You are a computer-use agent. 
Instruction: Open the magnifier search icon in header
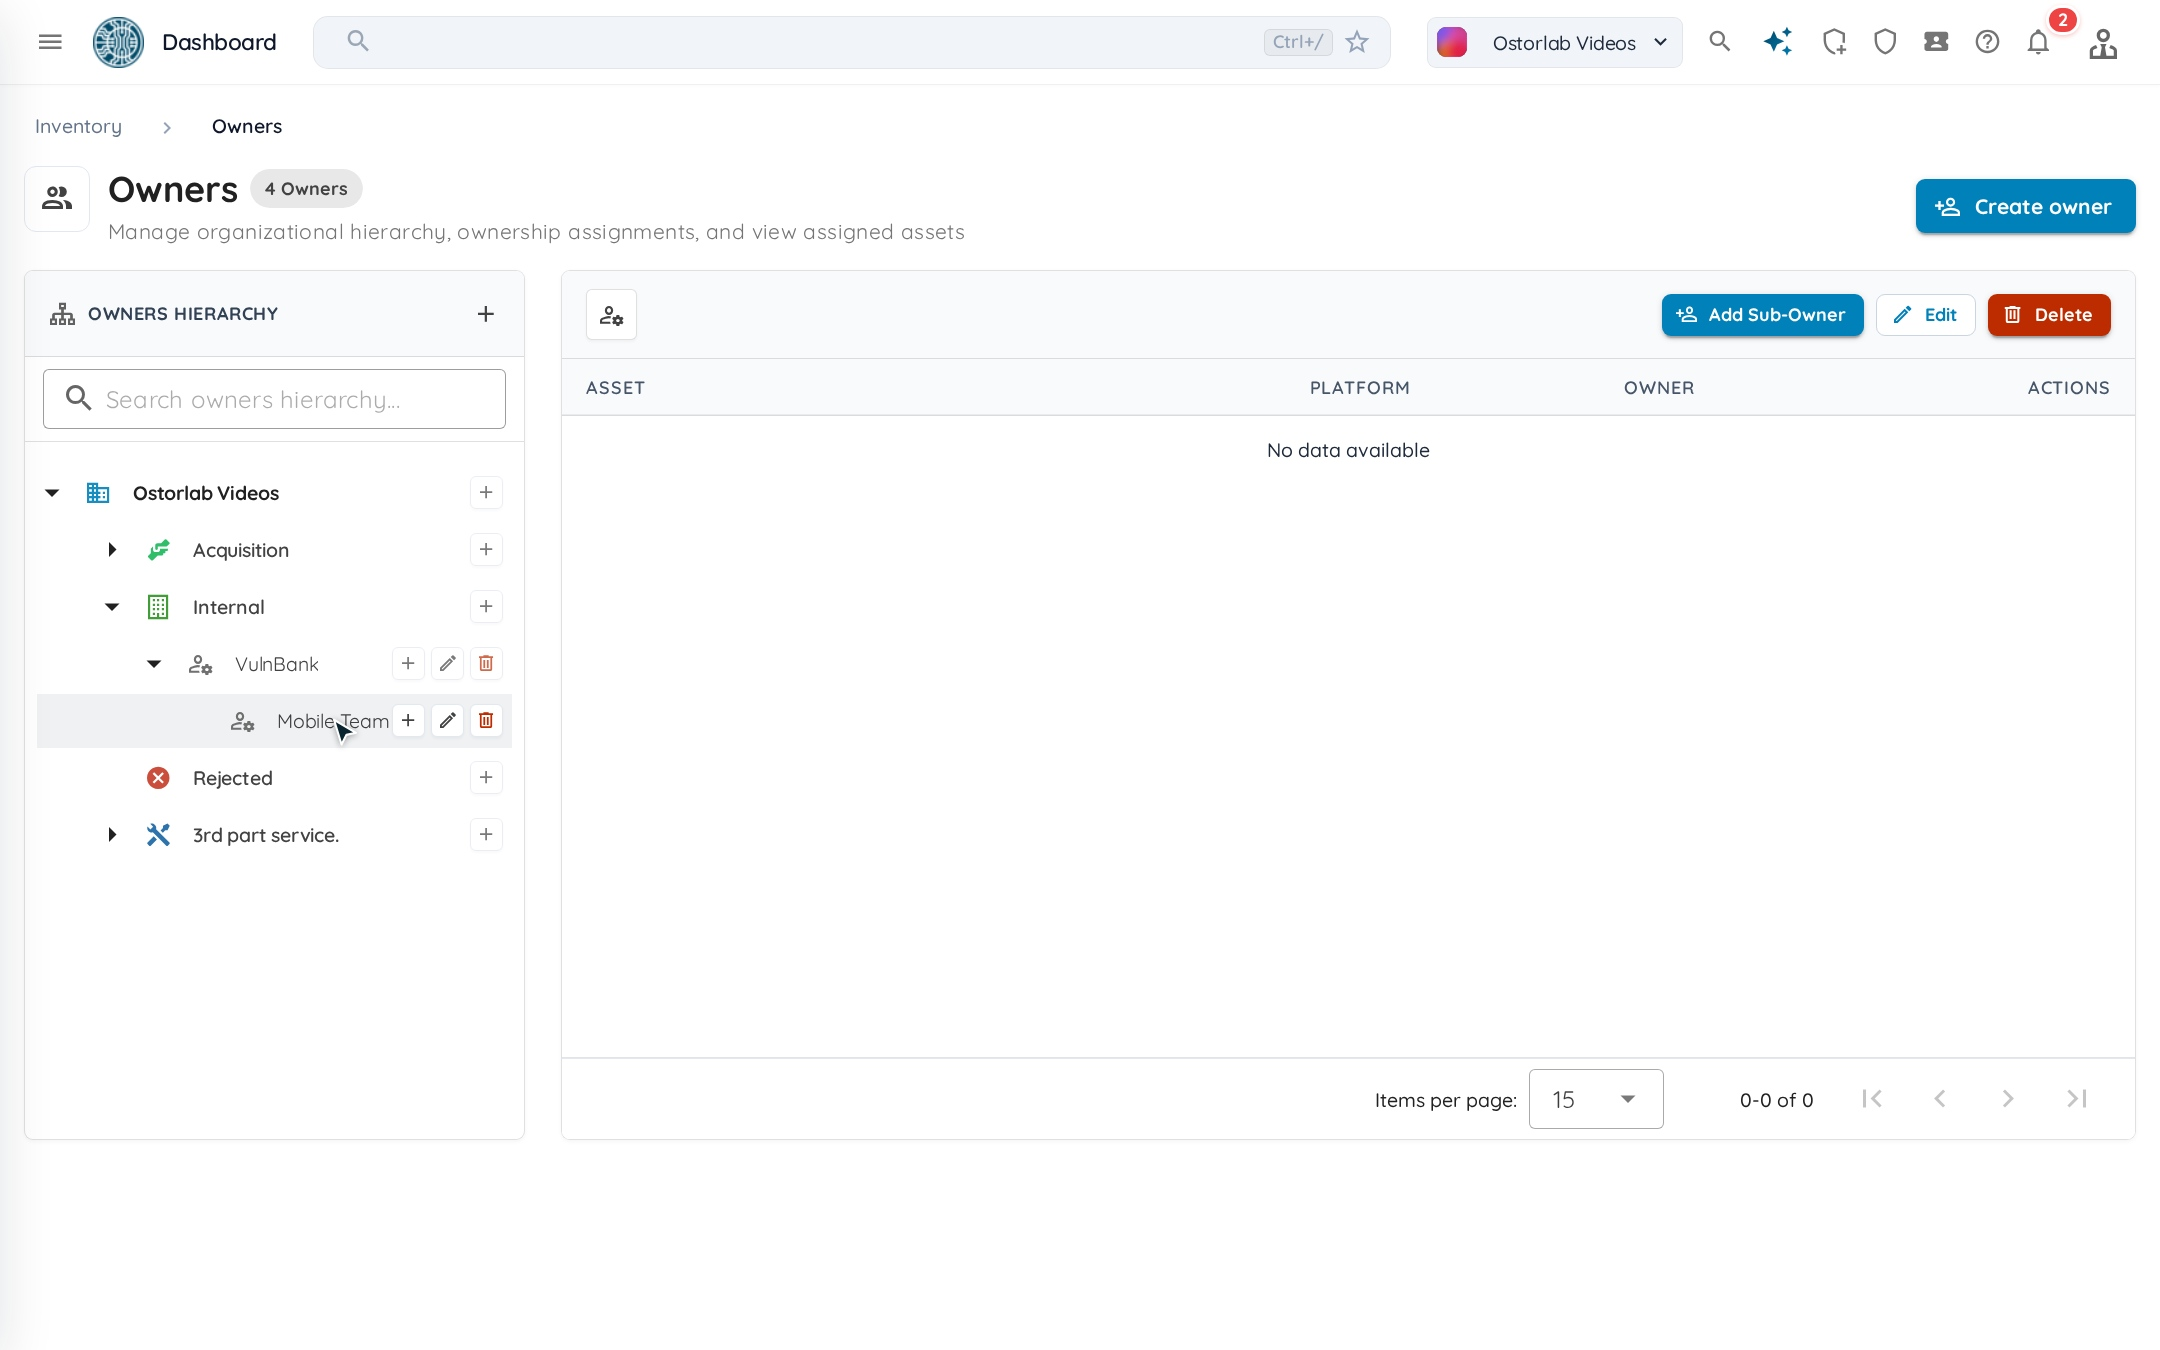click(1719, 42)
